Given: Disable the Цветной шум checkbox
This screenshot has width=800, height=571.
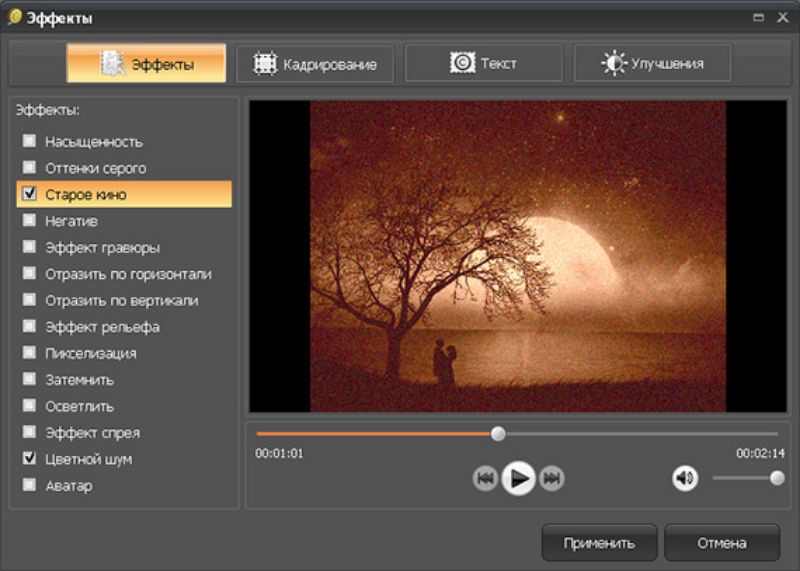Looking at the screenshot, I should point(30,458).
